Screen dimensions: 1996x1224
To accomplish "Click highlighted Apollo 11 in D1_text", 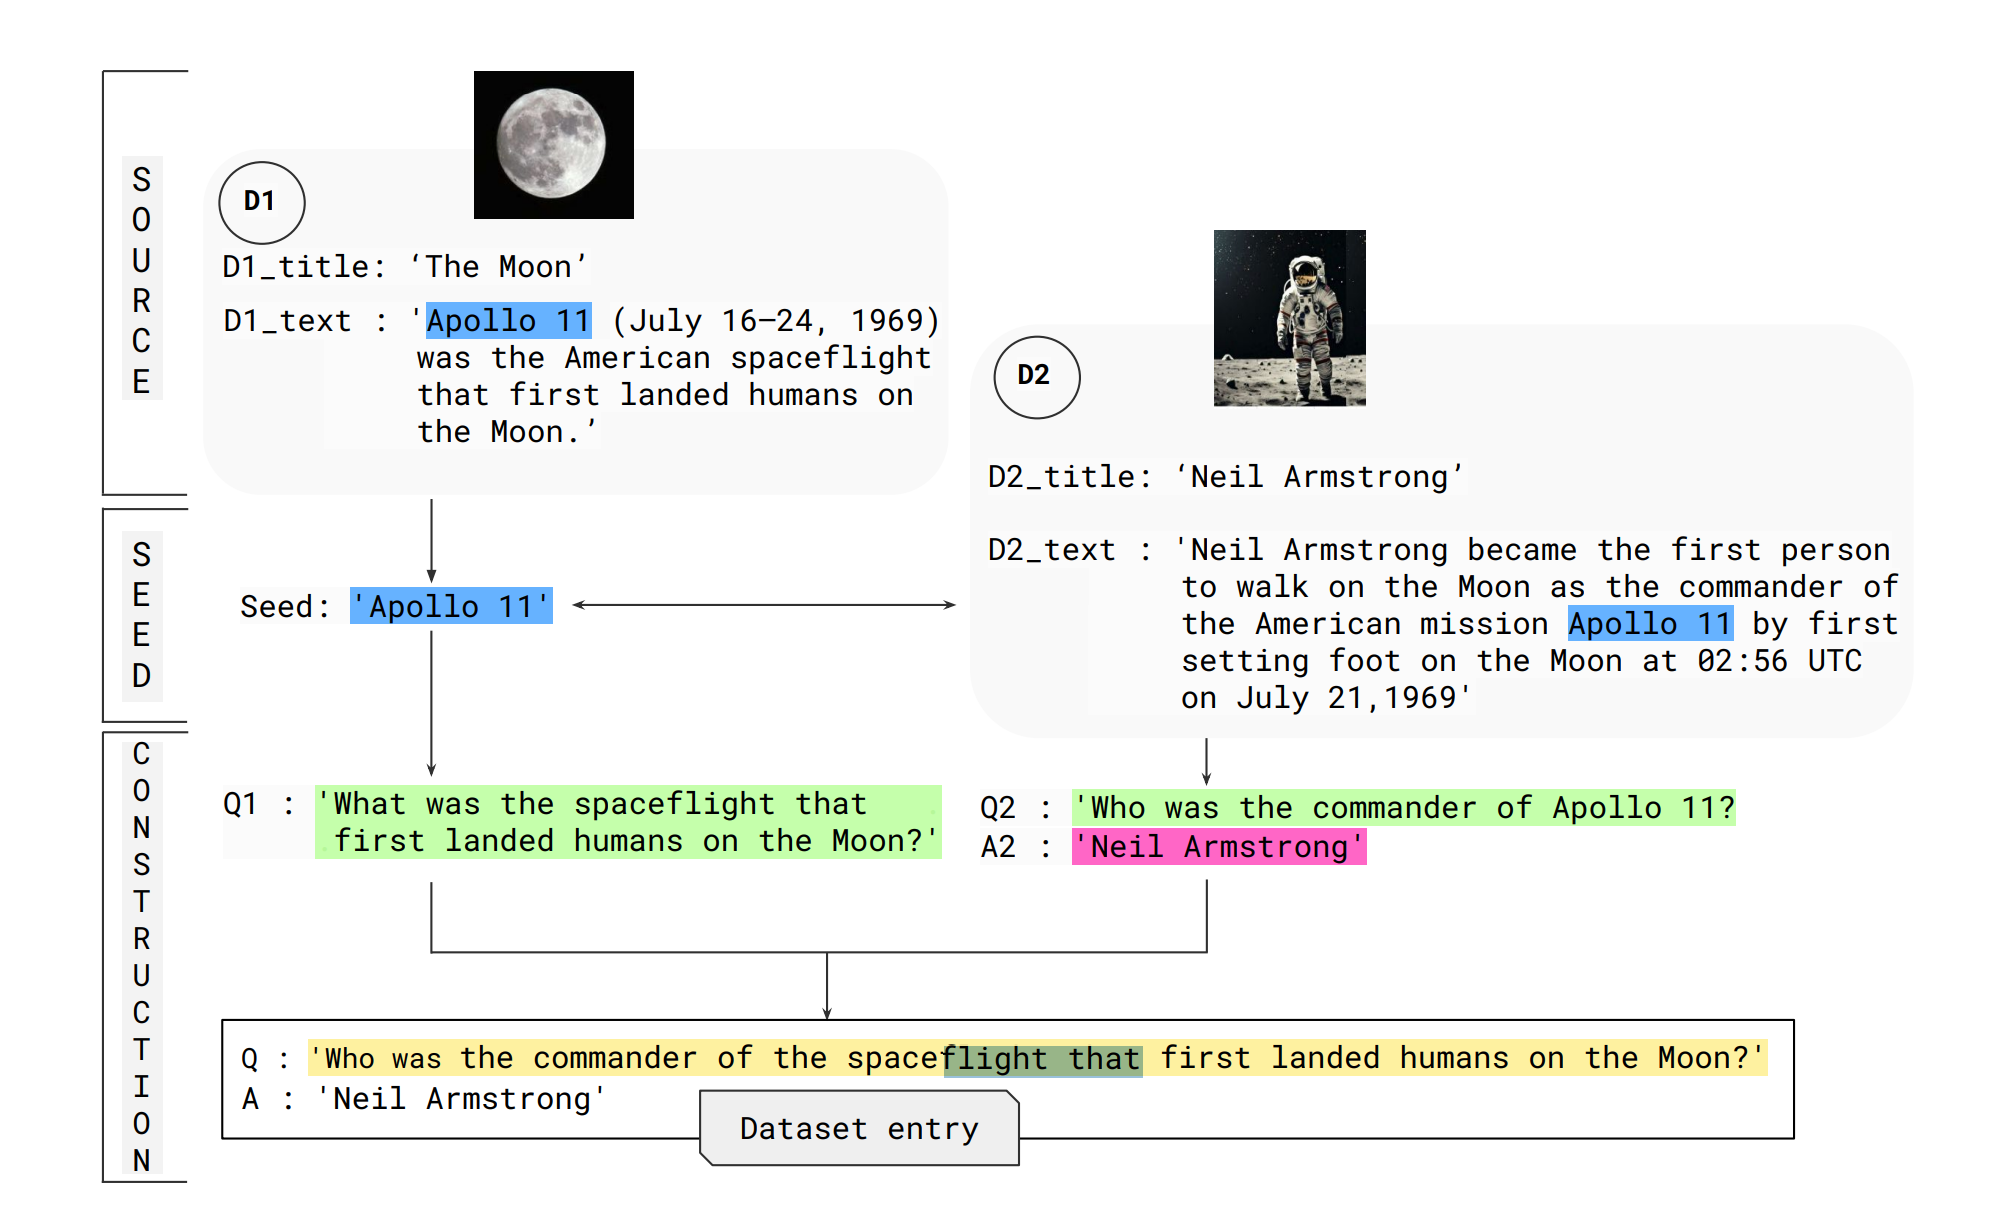I will 508,321.
